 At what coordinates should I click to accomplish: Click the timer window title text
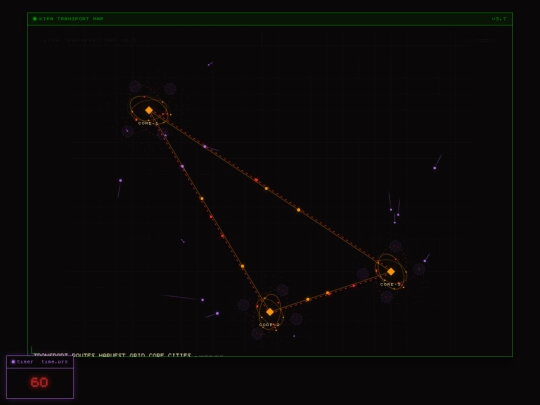[25, 362]
